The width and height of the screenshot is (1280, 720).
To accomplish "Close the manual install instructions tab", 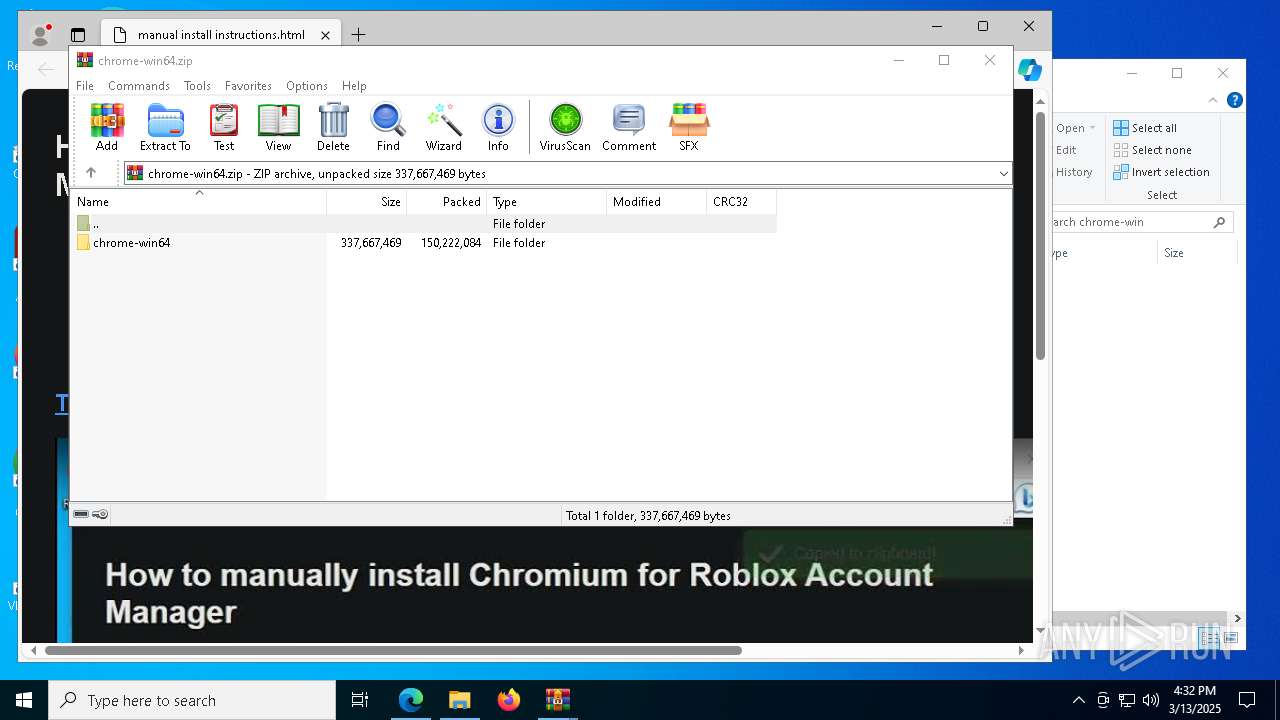I will [x=325, y=35].
